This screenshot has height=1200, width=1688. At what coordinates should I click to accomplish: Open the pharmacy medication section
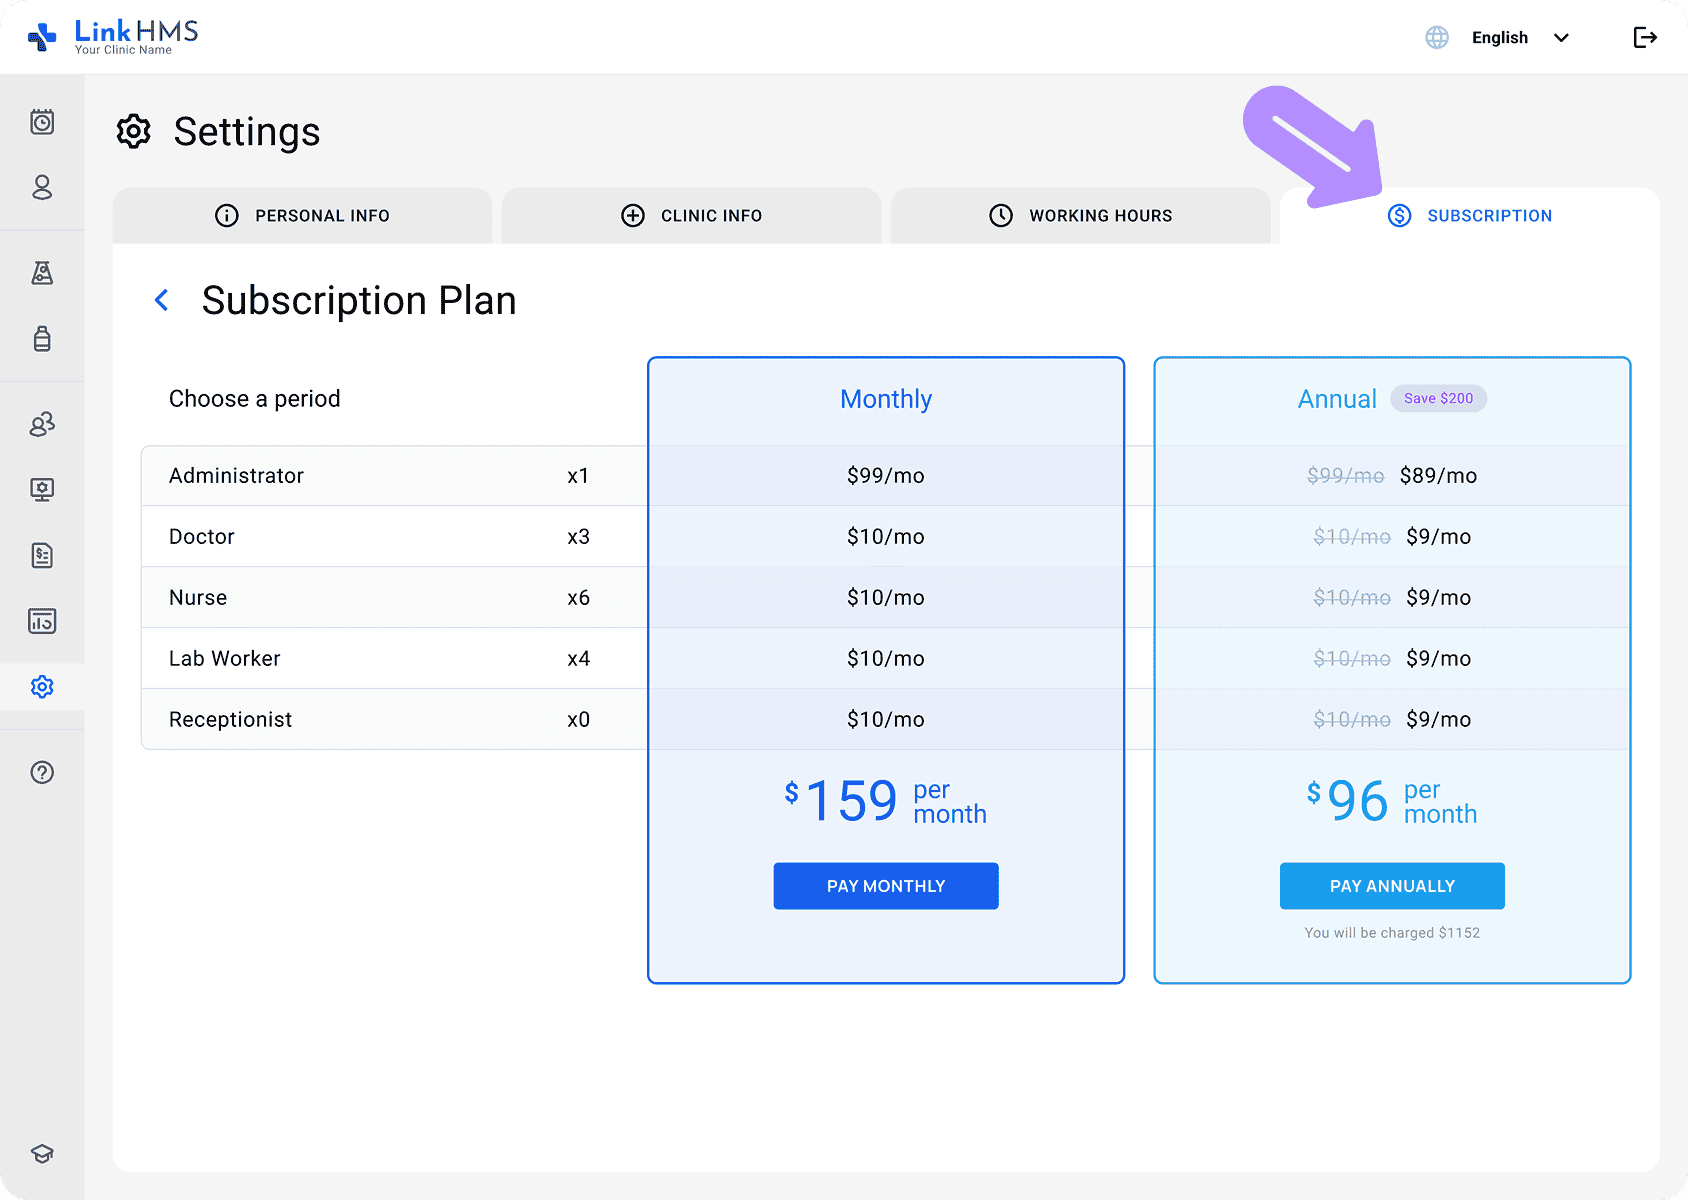42,340
